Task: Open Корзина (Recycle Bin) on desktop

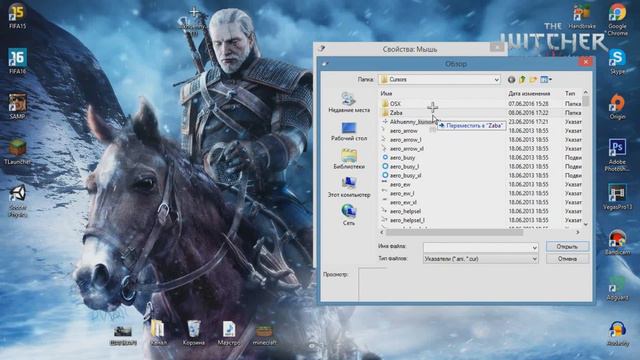Action: [x=193, y=333]
